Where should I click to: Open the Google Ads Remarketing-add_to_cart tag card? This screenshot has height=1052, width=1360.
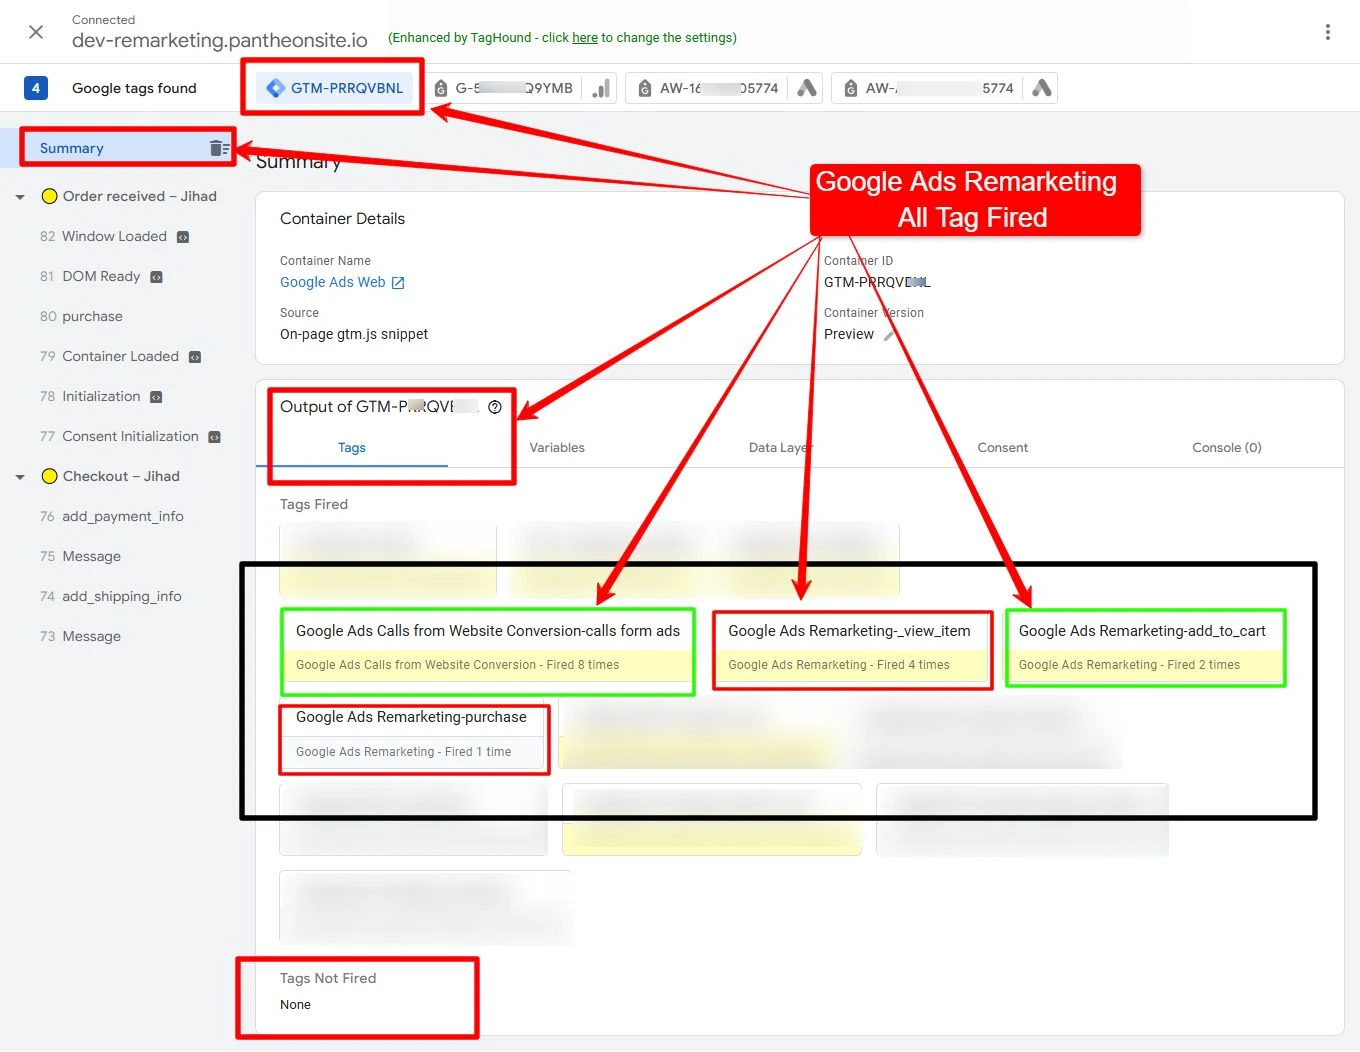point(1145,648)
